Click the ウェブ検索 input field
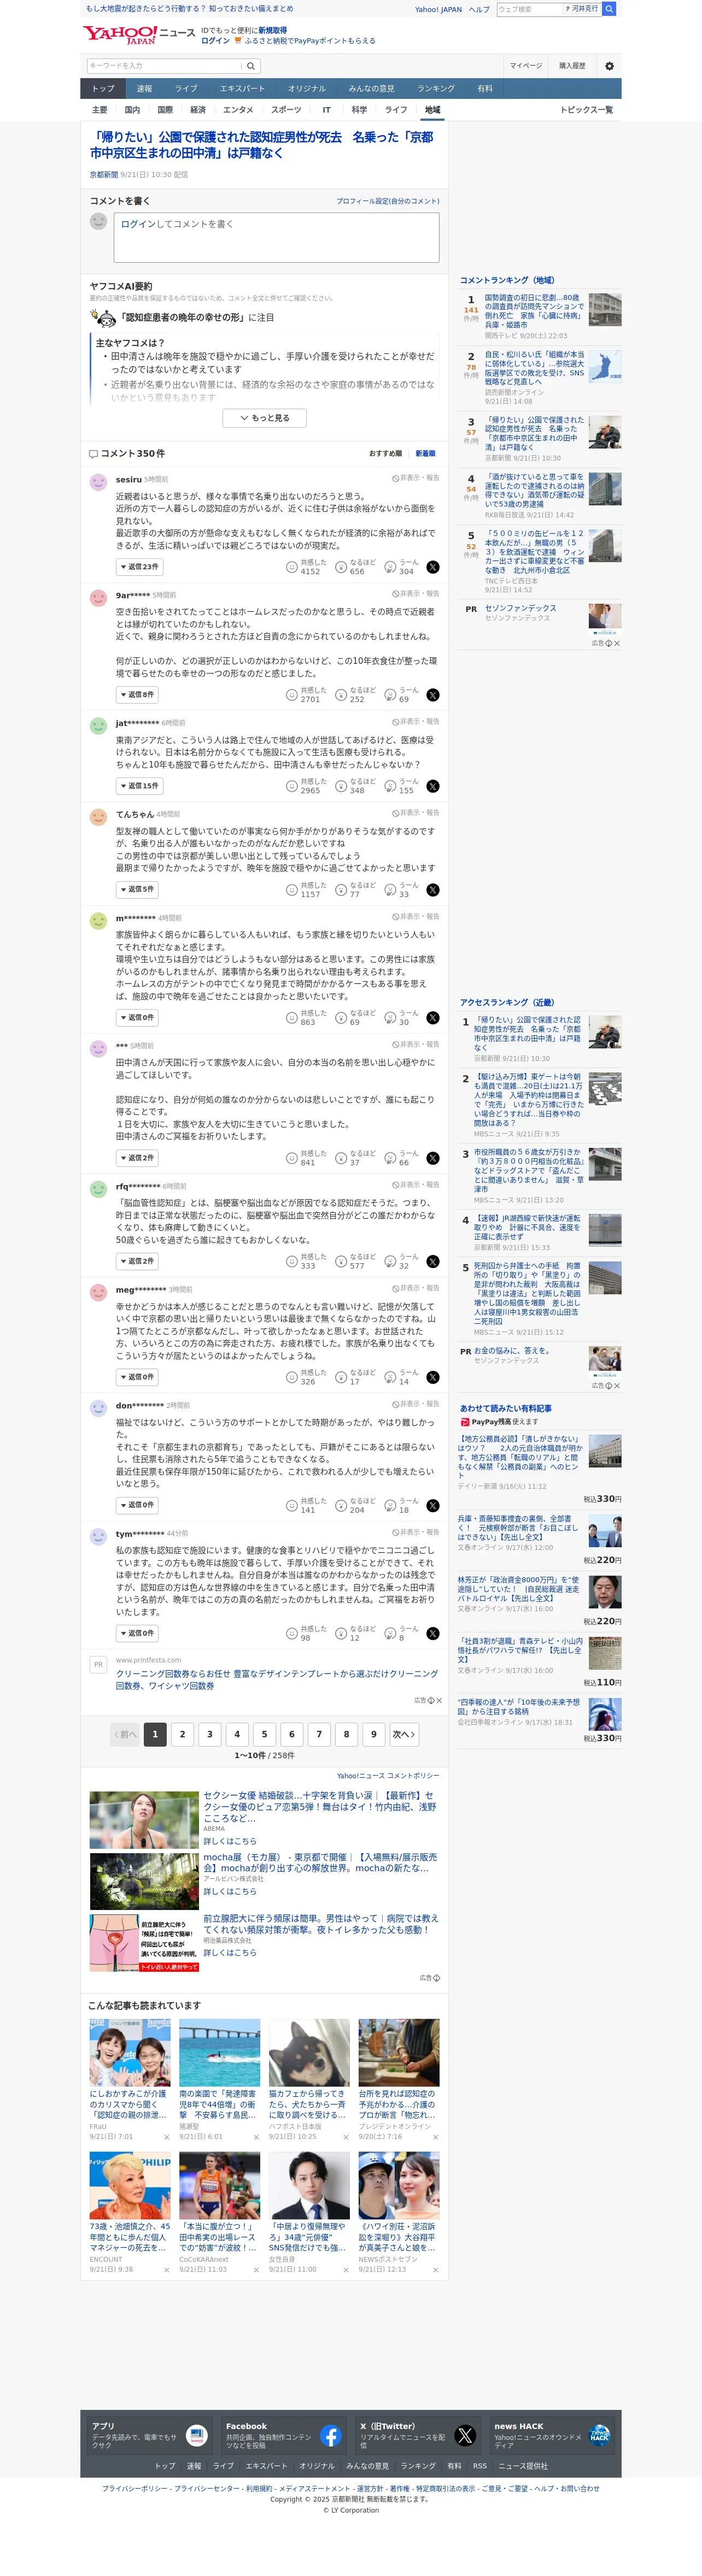The height and width of the screenshot is (2576, 702). [530, 9]
